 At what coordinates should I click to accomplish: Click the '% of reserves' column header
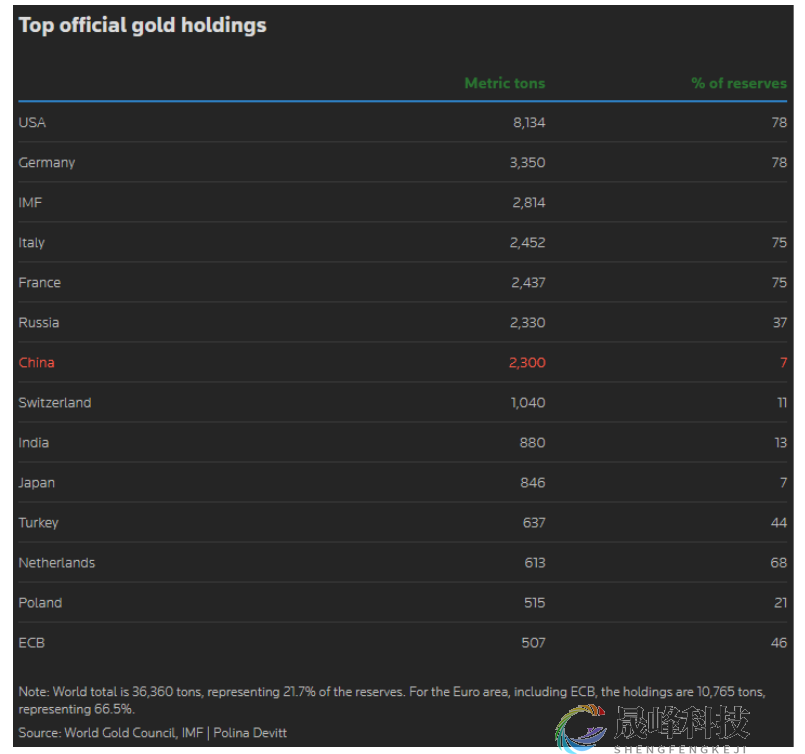tap(739, 83)
